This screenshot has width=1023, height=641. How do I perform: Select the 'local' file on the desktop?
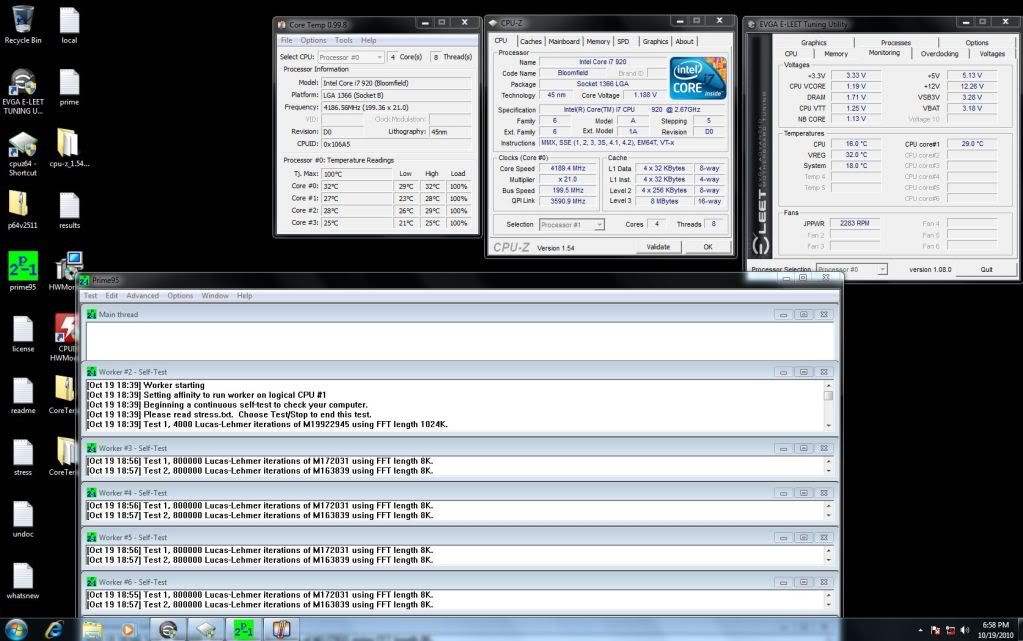[69, 26]
